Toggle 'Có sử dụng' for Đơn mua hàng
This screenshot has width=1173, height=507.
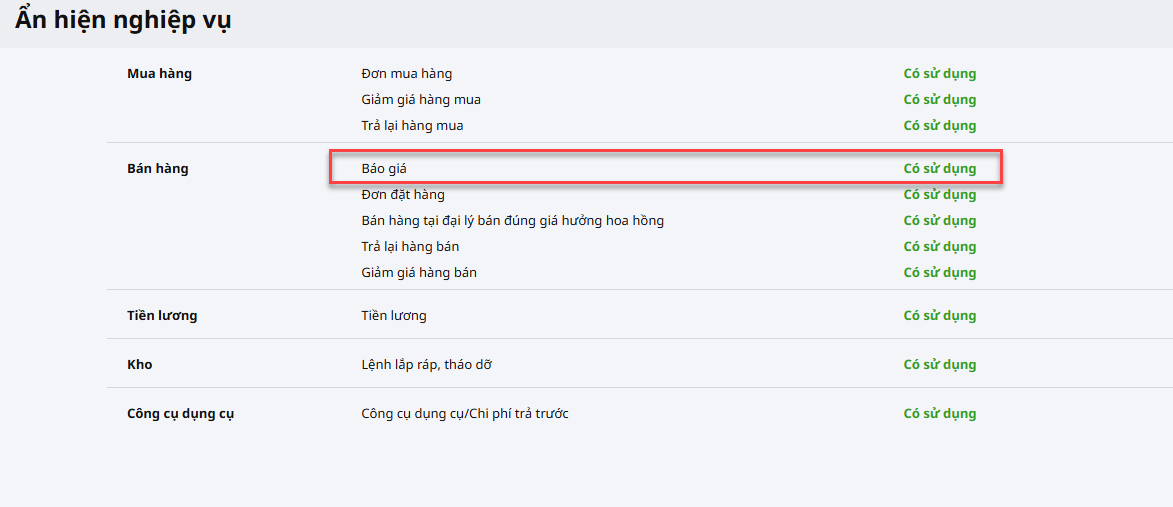click(x=939, y=74)
